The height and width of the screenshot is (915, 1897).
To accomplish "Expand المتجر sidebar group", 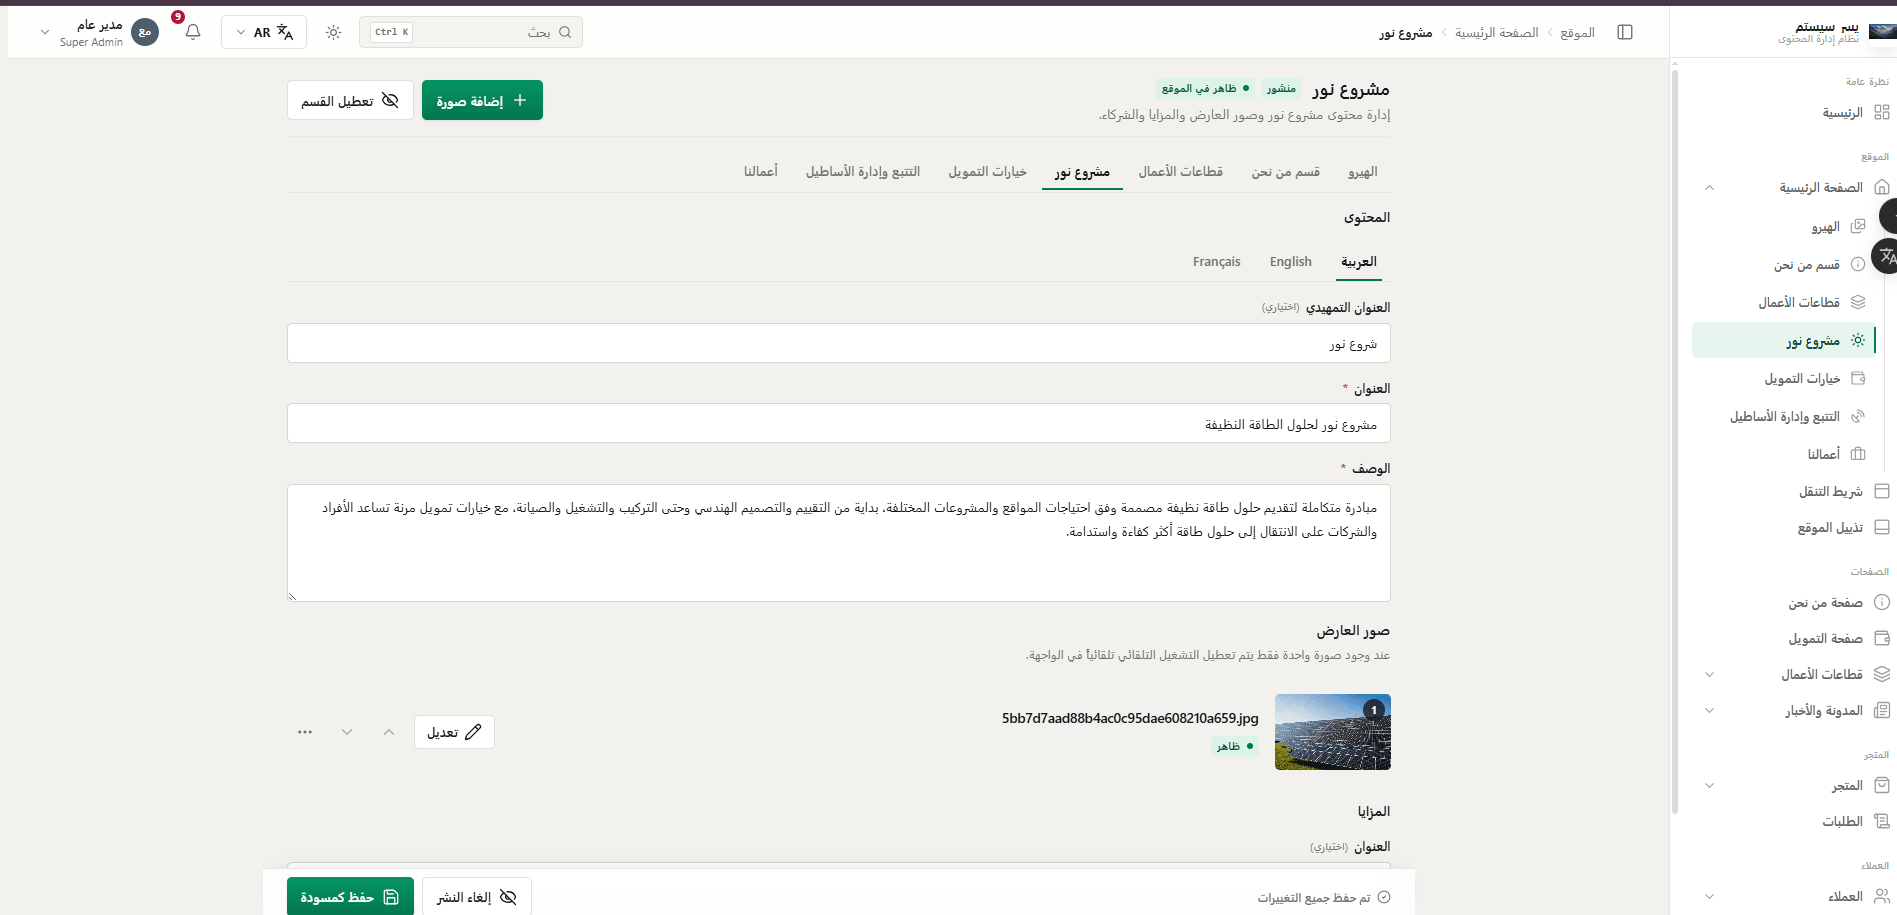I will pyautogui.click(x=1709, y=786).
